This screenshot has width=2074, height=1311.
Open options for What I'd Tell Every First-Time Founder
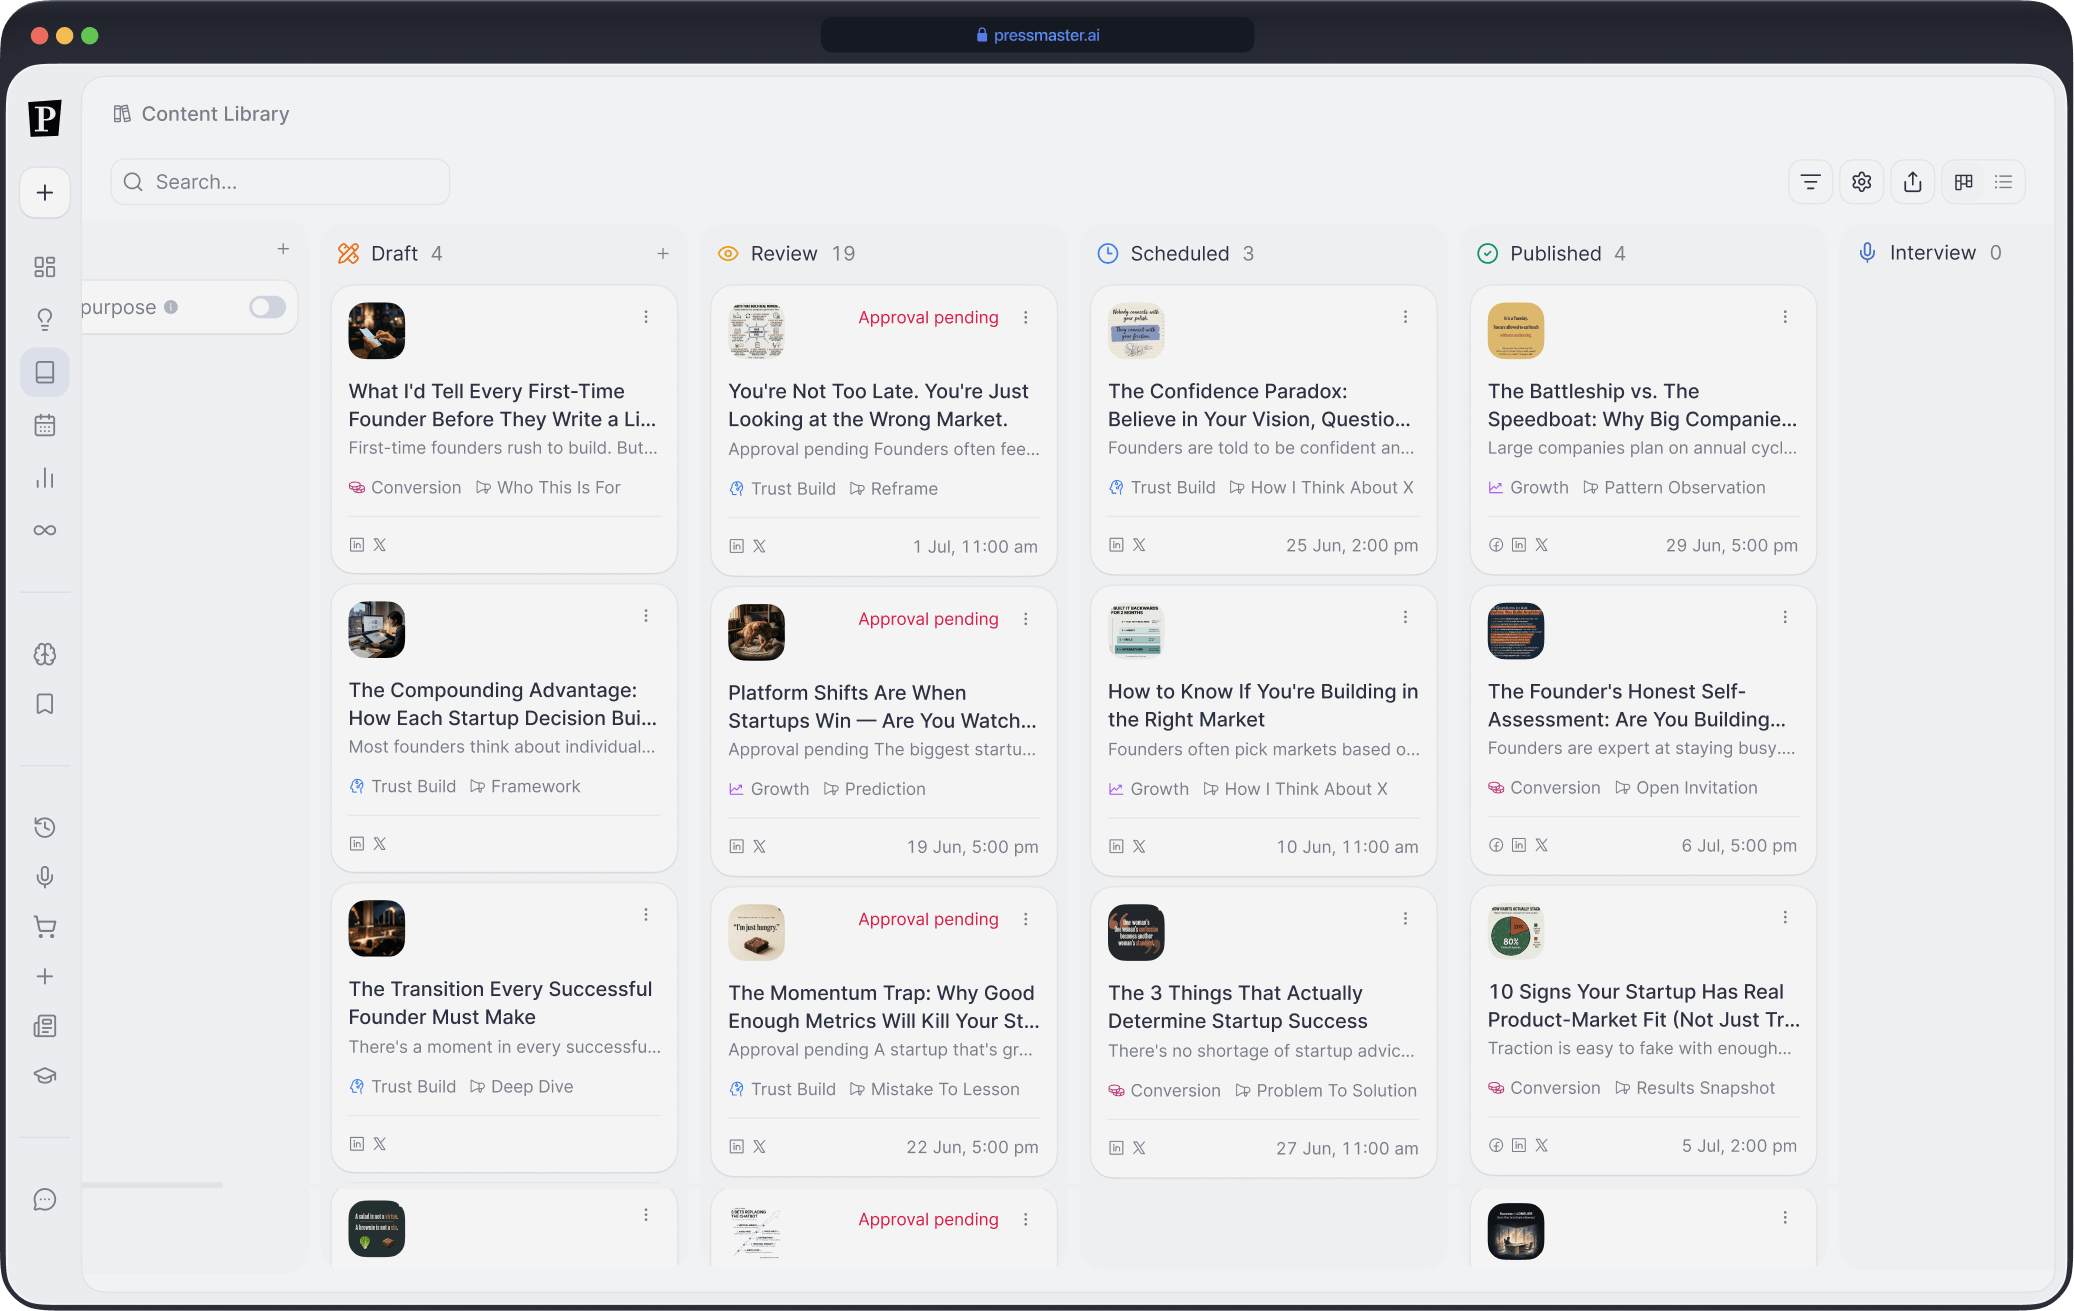[646, 317]
